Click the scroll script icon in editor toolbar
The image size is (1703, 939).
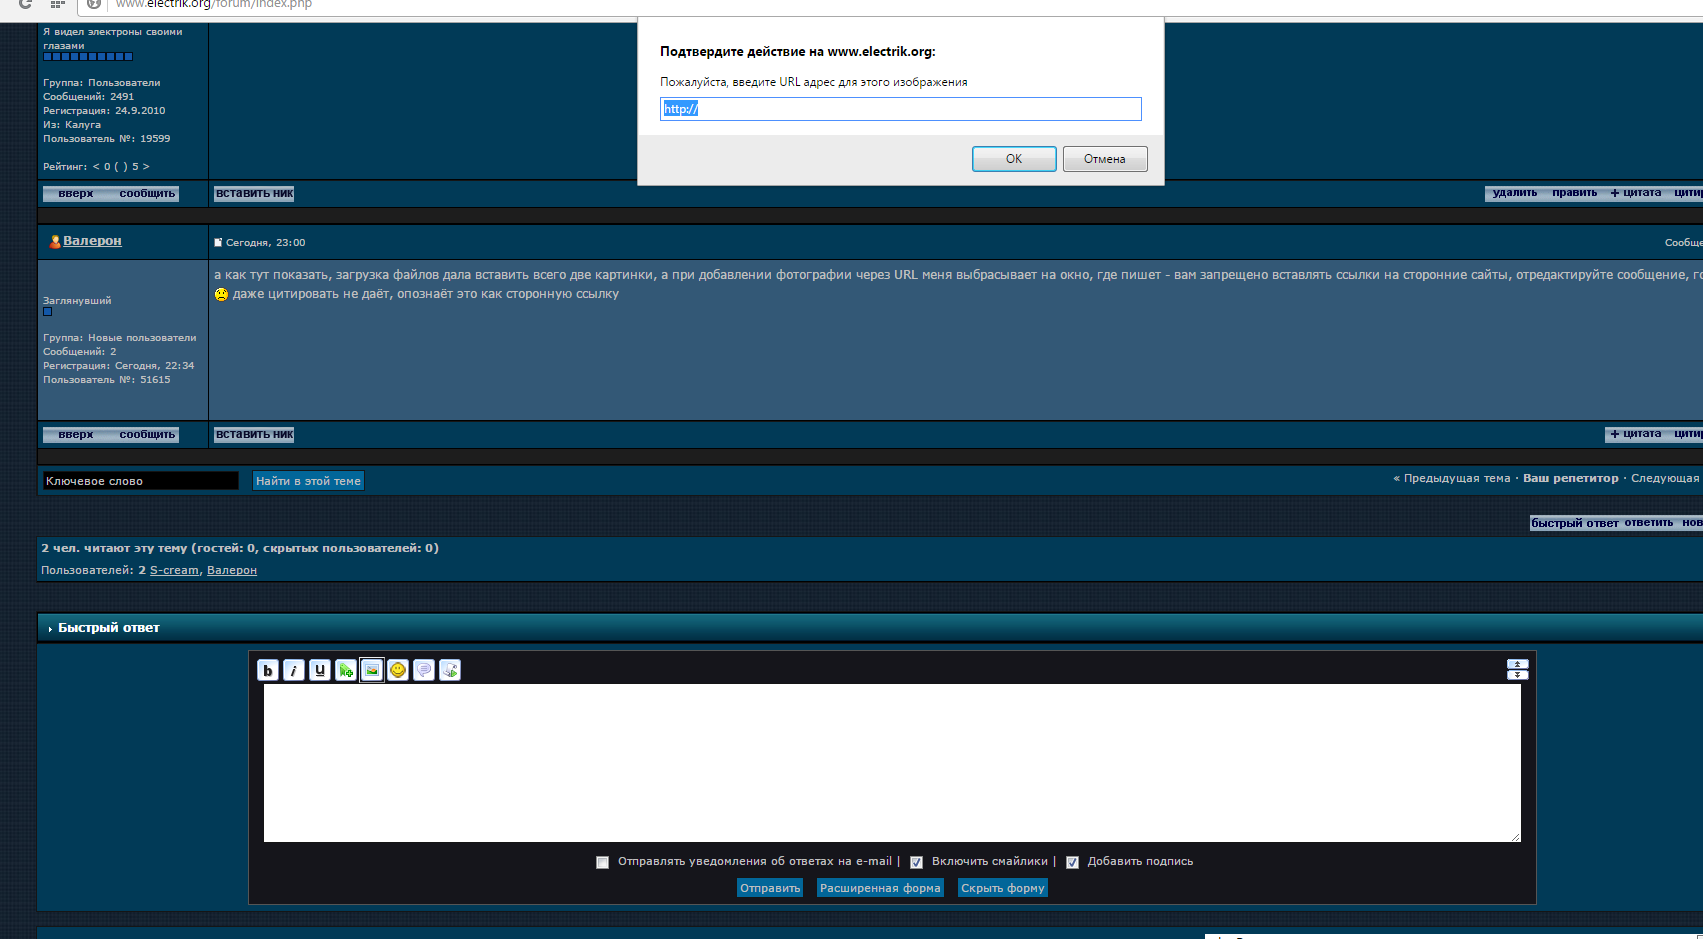pos(450,670)
